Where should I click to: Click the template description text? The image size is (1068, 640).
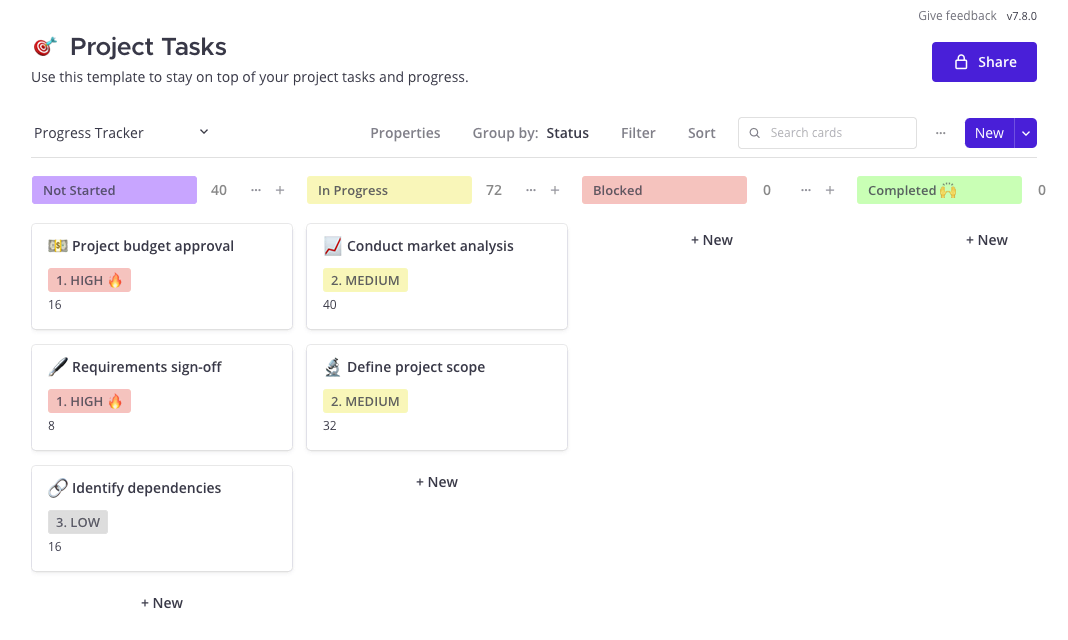[250, 77]
